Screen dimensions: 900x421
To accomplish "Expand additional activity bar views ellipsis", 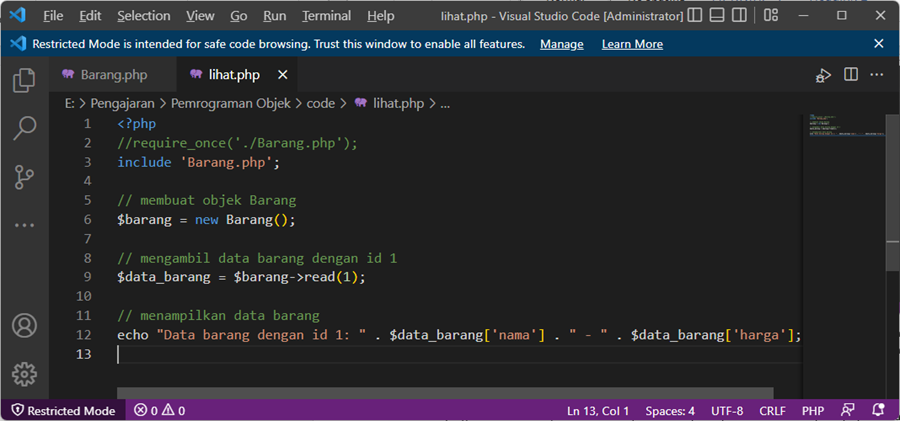I will click(24, 225).
